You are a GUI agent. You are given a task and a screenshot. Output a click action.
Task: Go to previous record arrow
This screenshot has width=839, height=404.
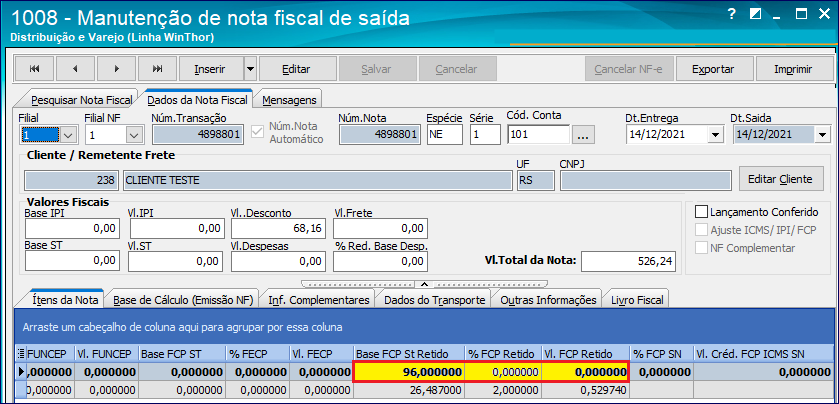pyautogui.click(x=75, y=69)
